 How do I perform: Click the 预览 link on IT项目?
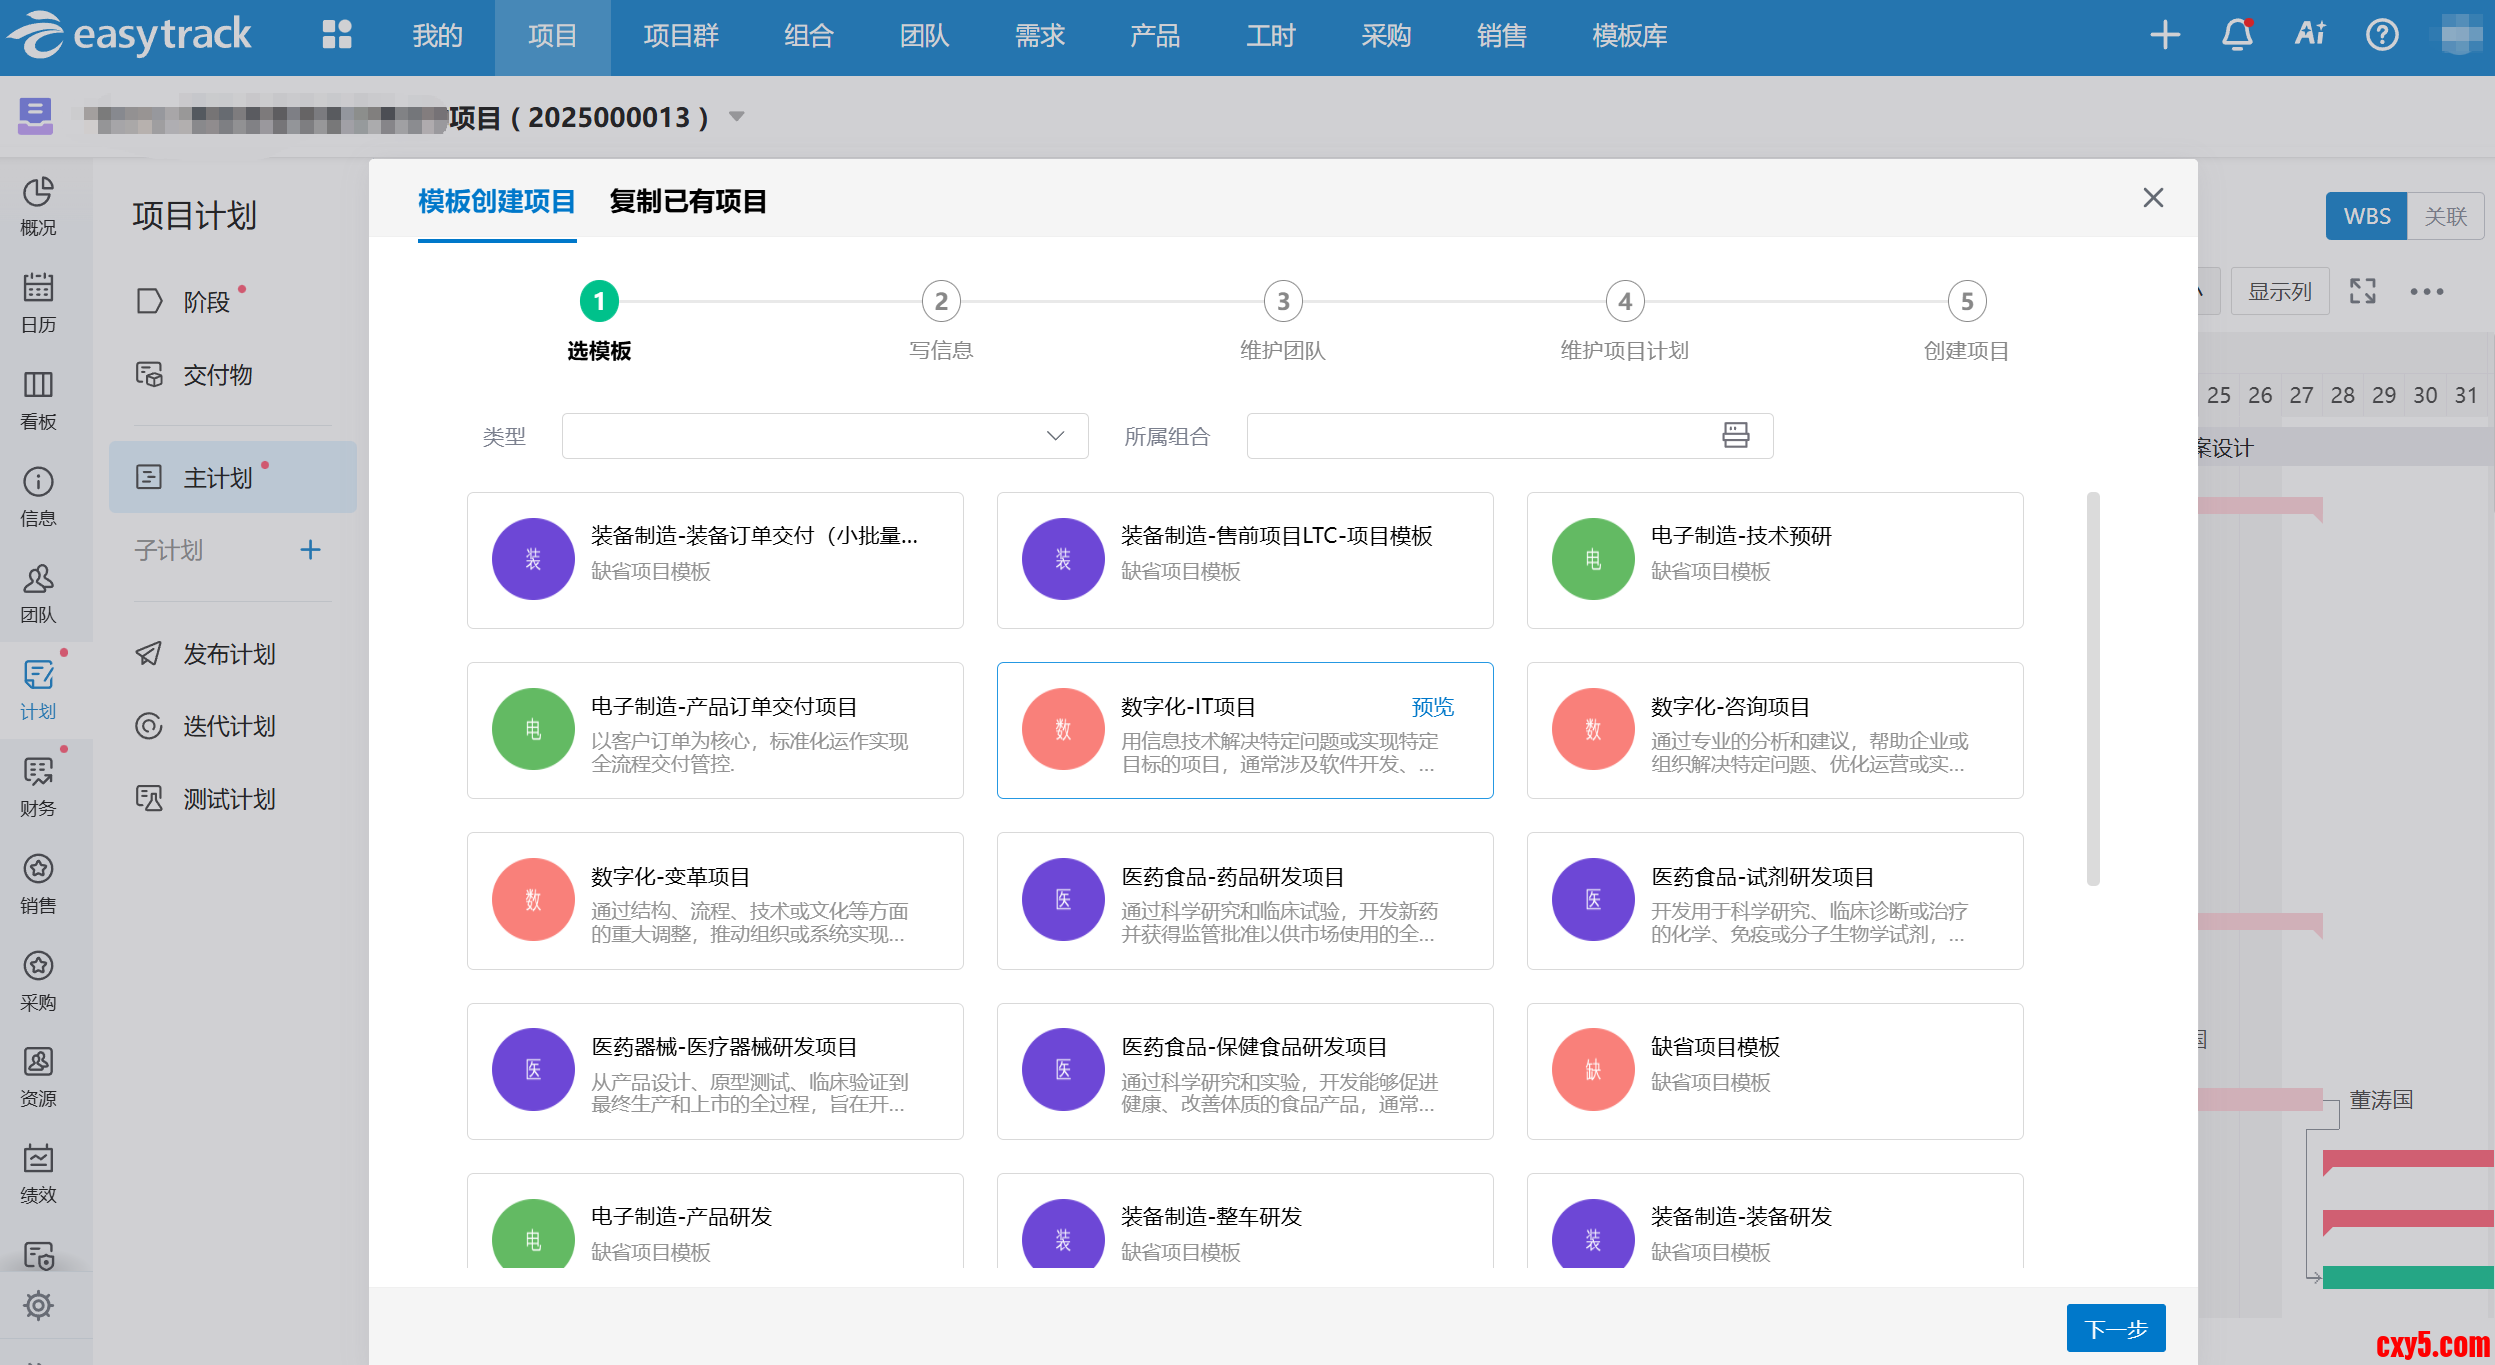(x=1432, y=707)
